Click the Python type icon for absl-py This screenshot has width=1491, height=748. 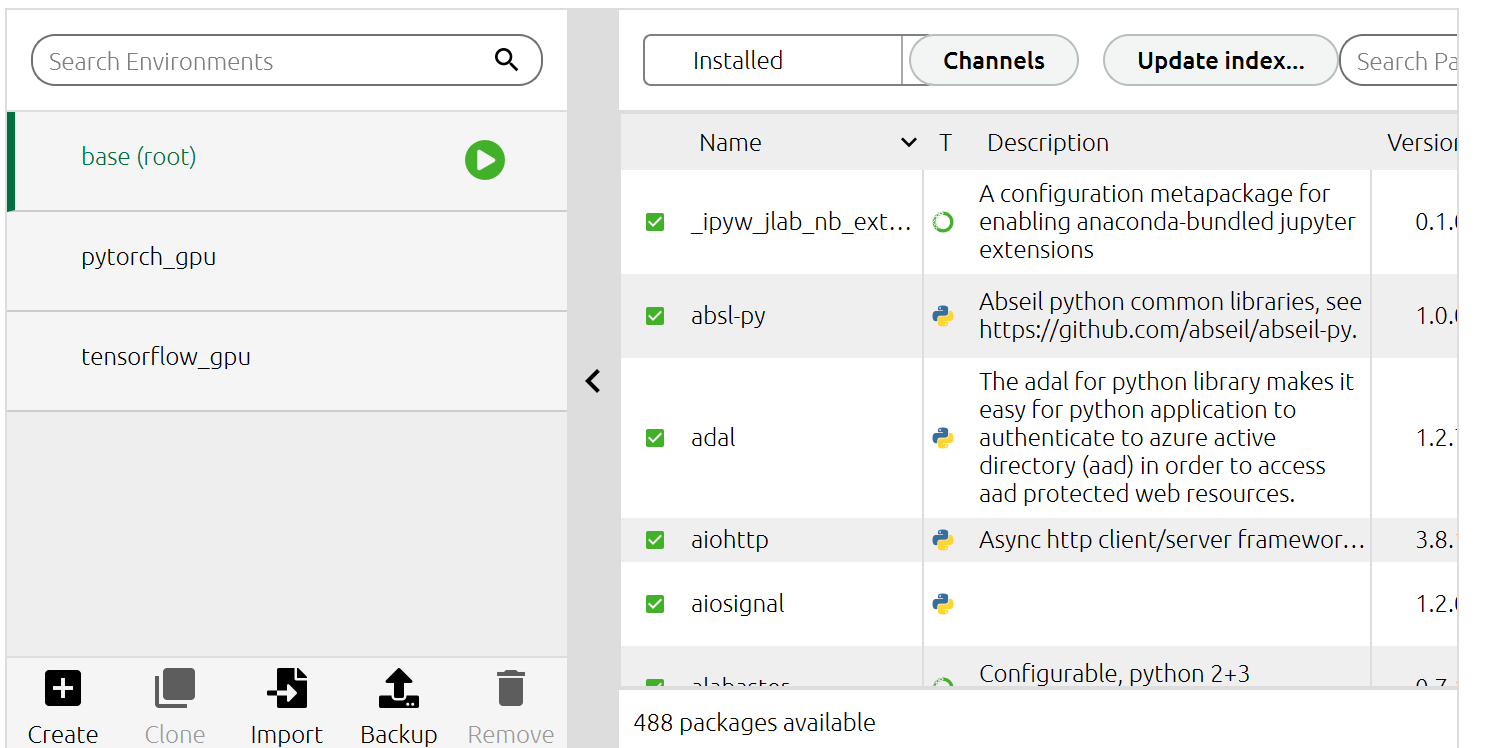point(942,316)
